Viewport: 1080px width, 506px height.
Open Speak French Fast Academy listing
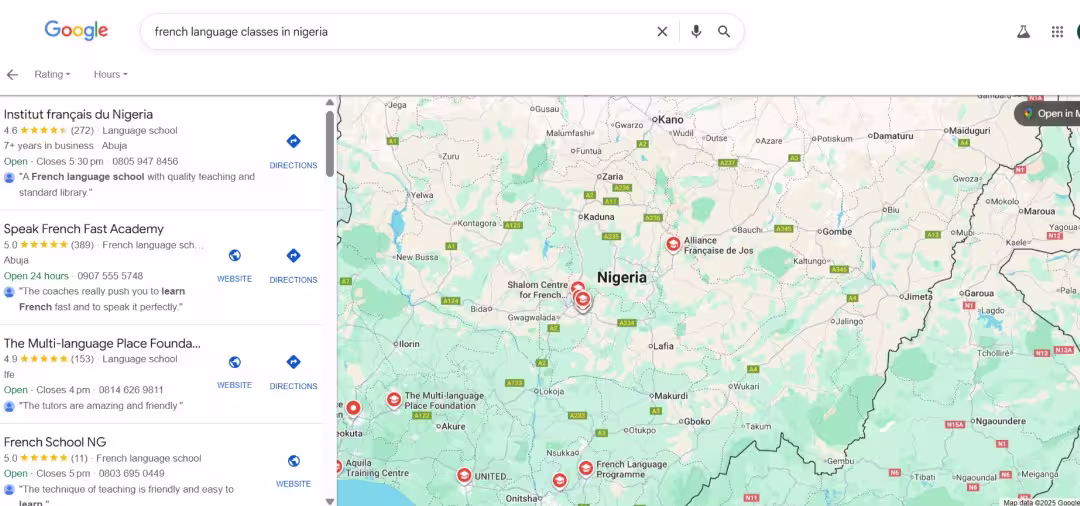coord(83,229)
